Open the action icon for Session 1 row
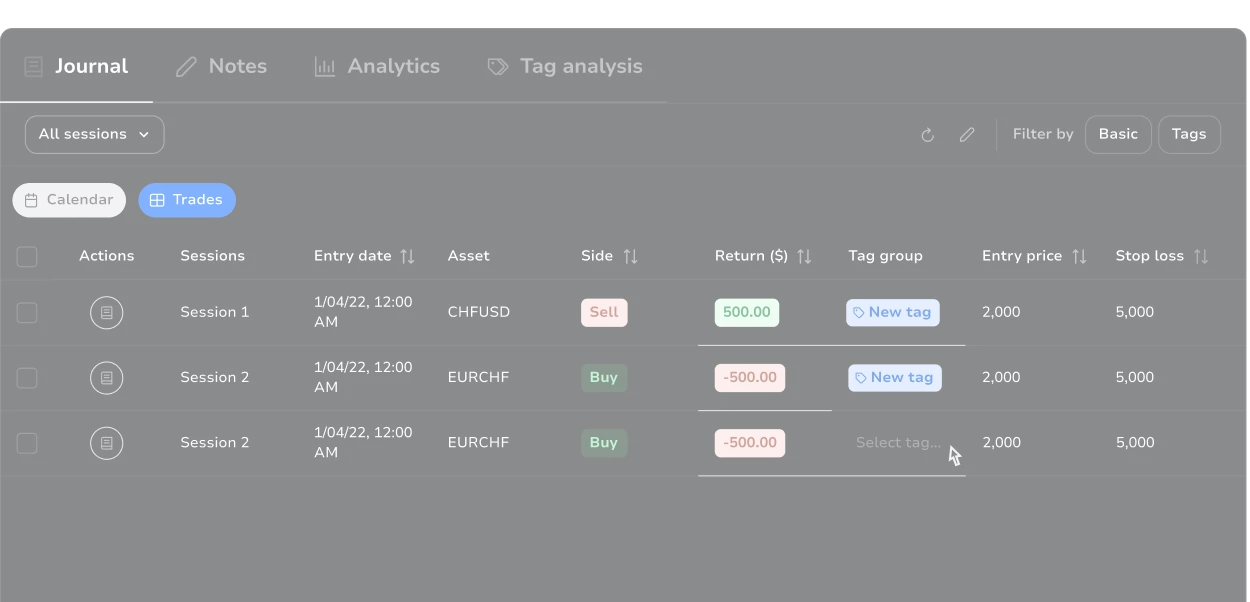This screenshot has height=602, width=1250. pos(107,313)
